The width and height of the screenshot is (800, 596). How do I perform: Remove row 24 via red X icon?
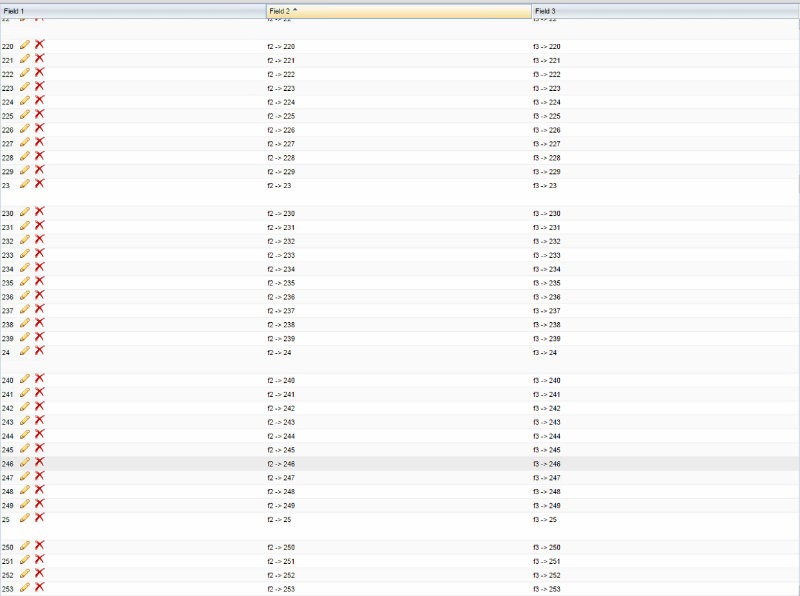pyautogui.click(x=39, y=350)
